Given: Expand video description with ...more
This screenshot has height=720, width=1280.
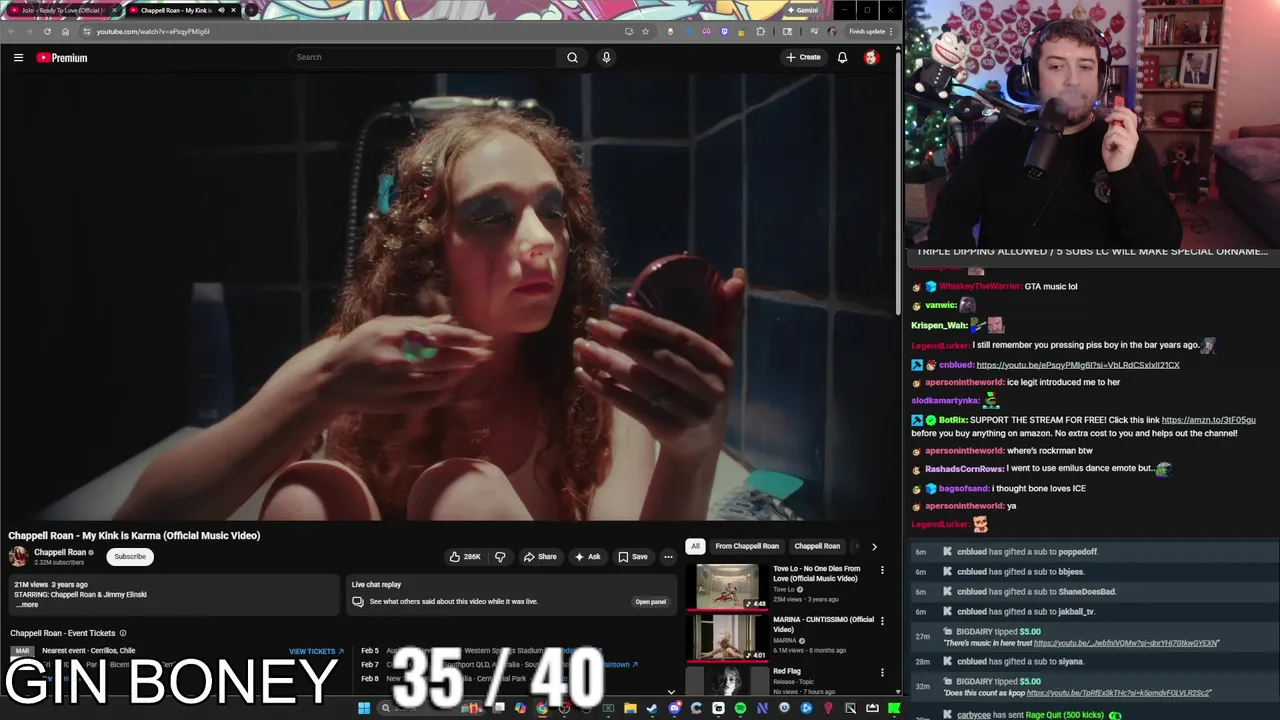Looking at the screenshot, I should point(27,605).
